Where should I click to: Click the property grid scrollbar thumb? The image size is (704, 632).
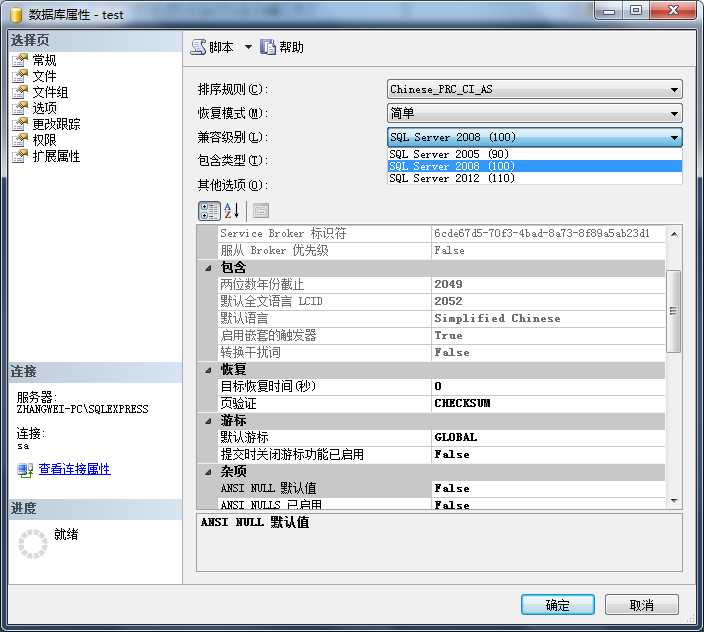(x=673, y=311)
